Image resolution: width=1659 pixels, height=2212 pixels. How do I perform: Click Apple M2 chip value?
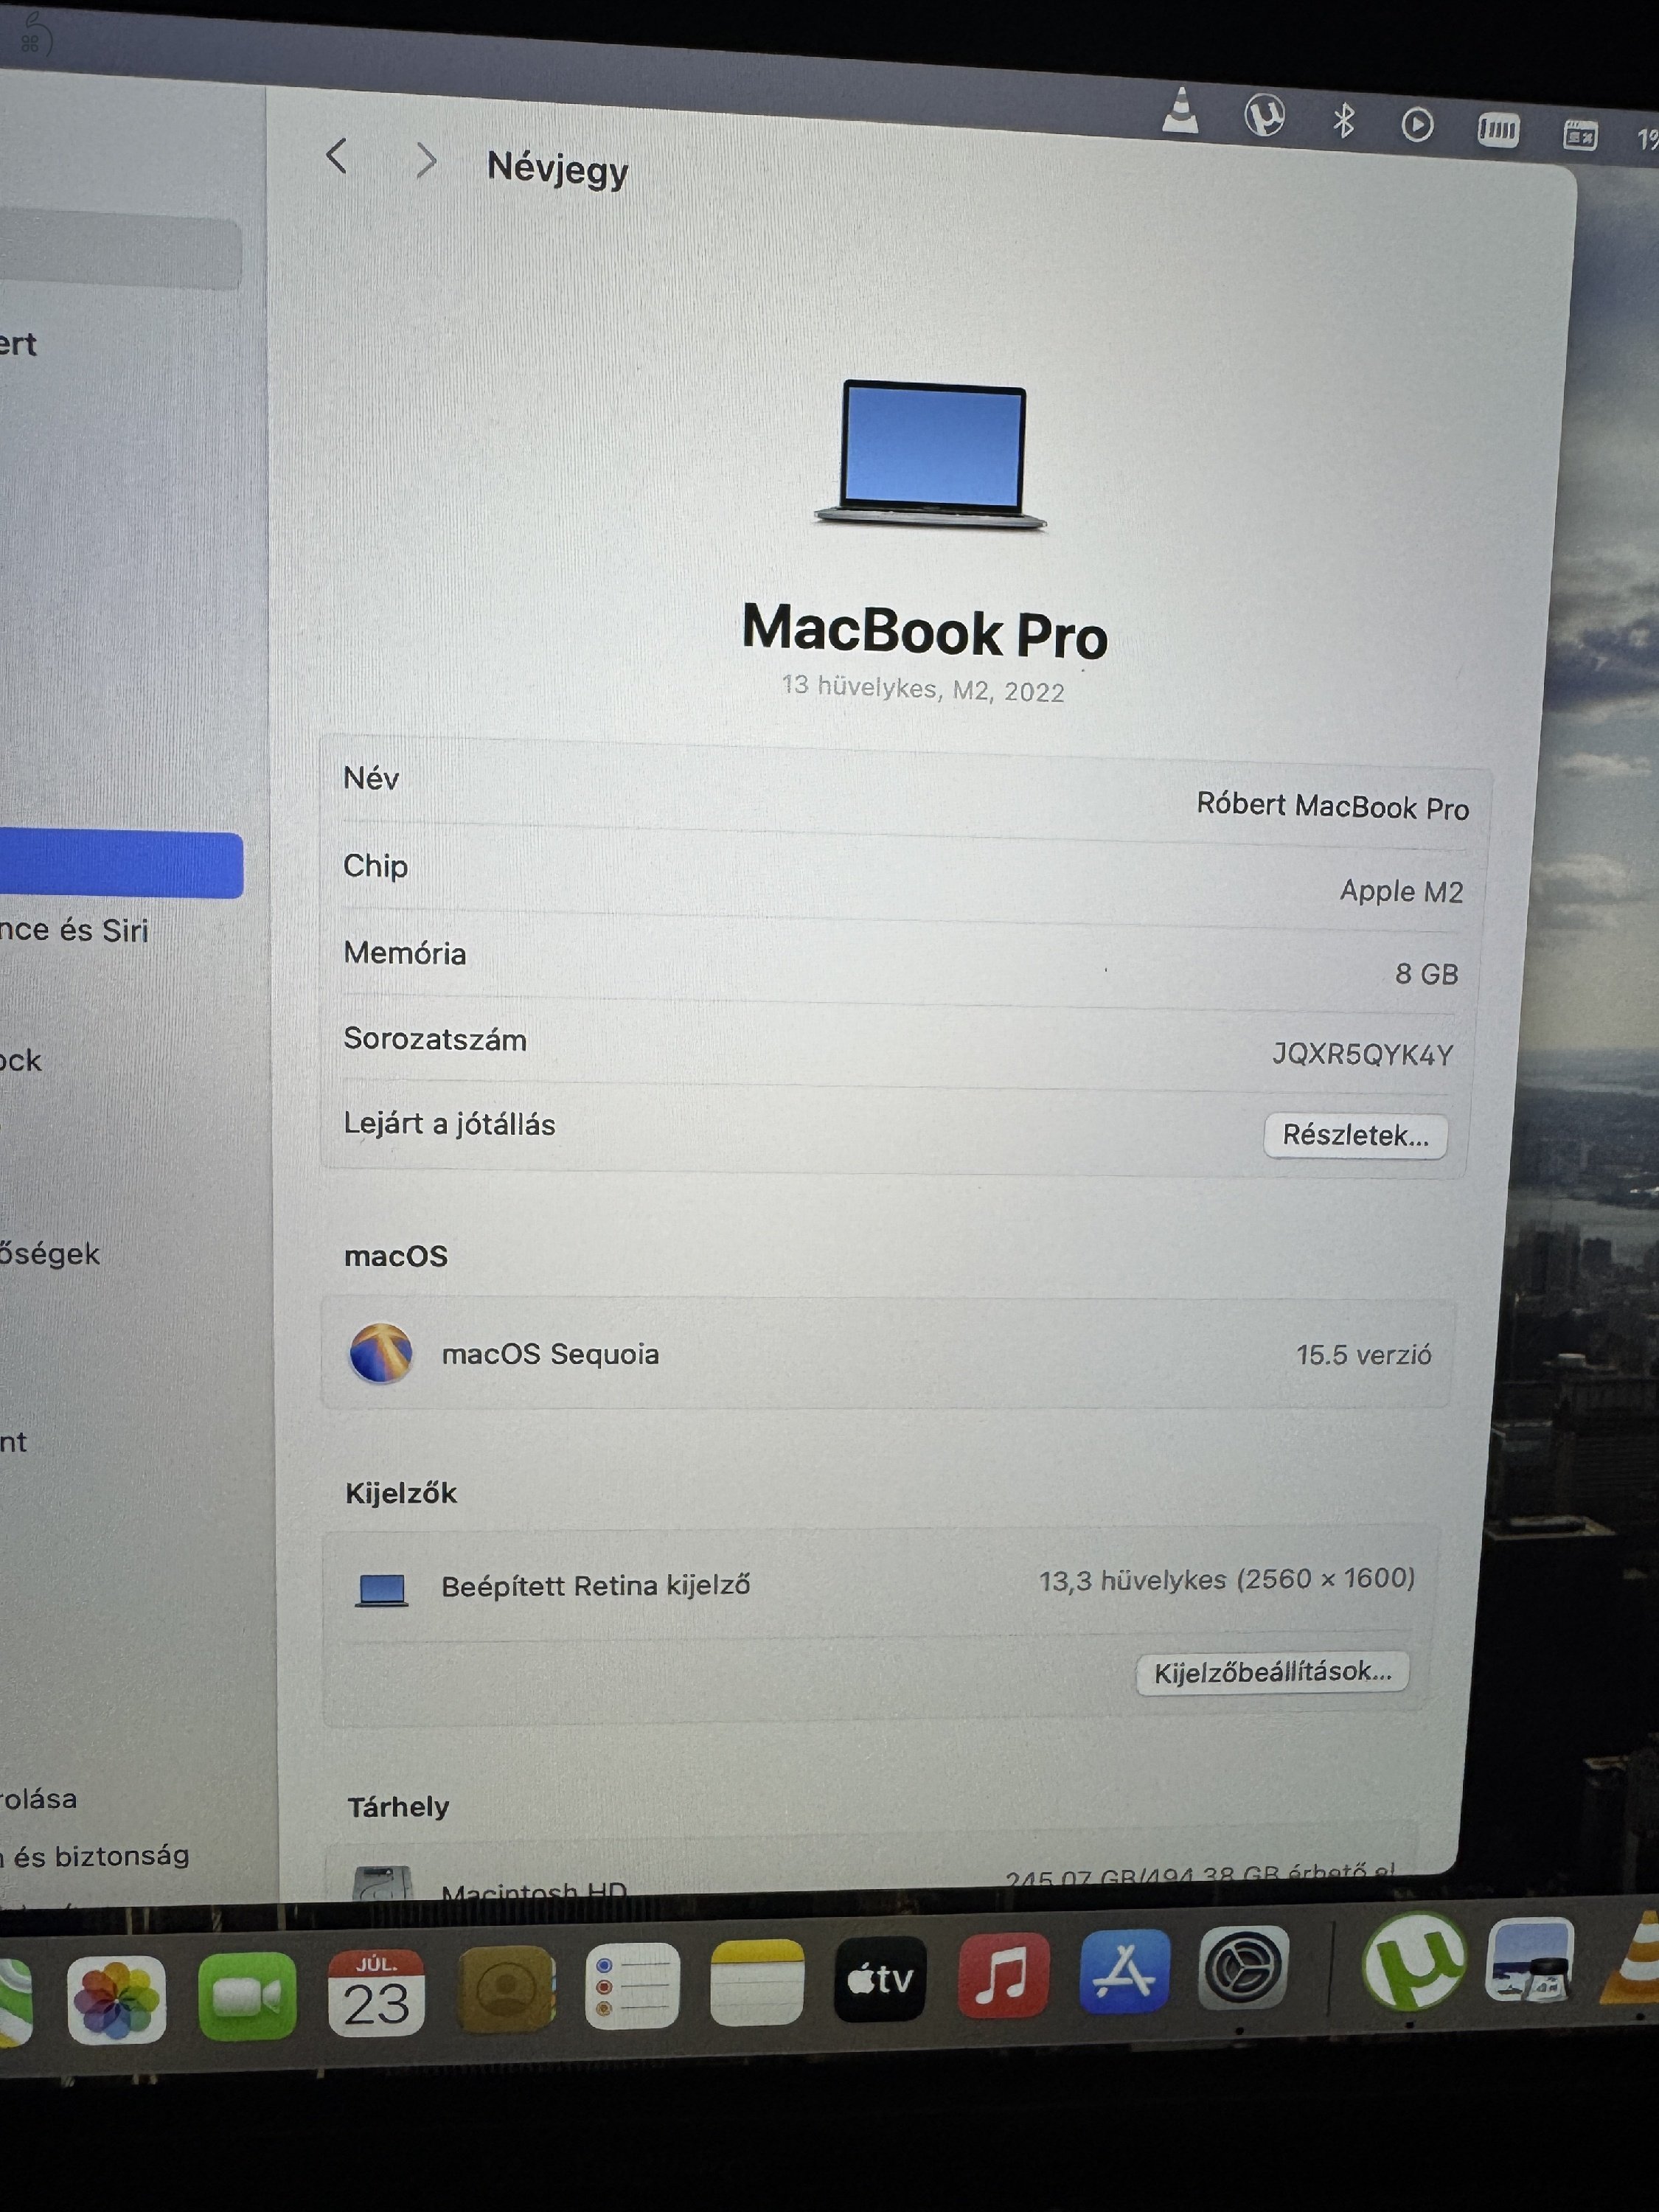pos(1401,891)
